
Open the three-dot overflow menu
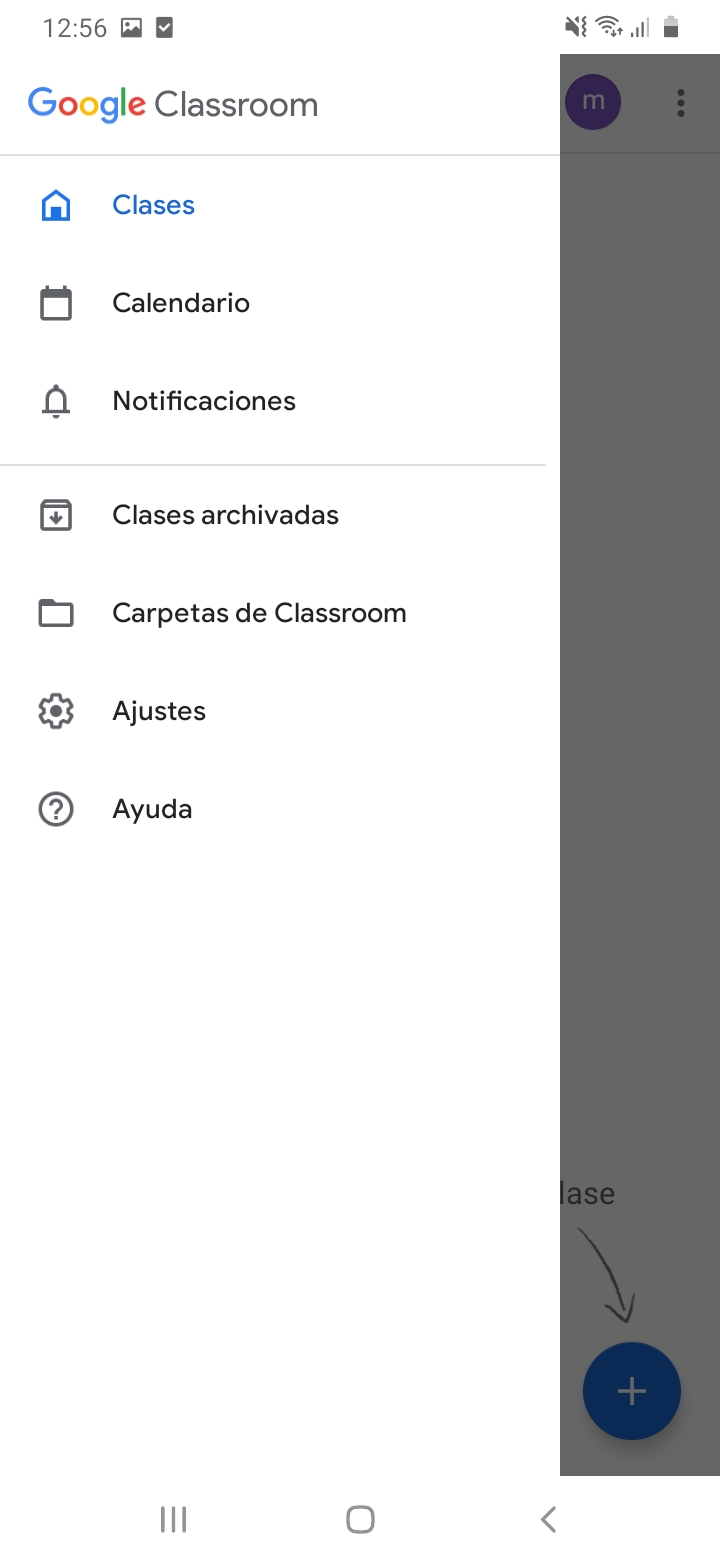click(x=680, y=101)
